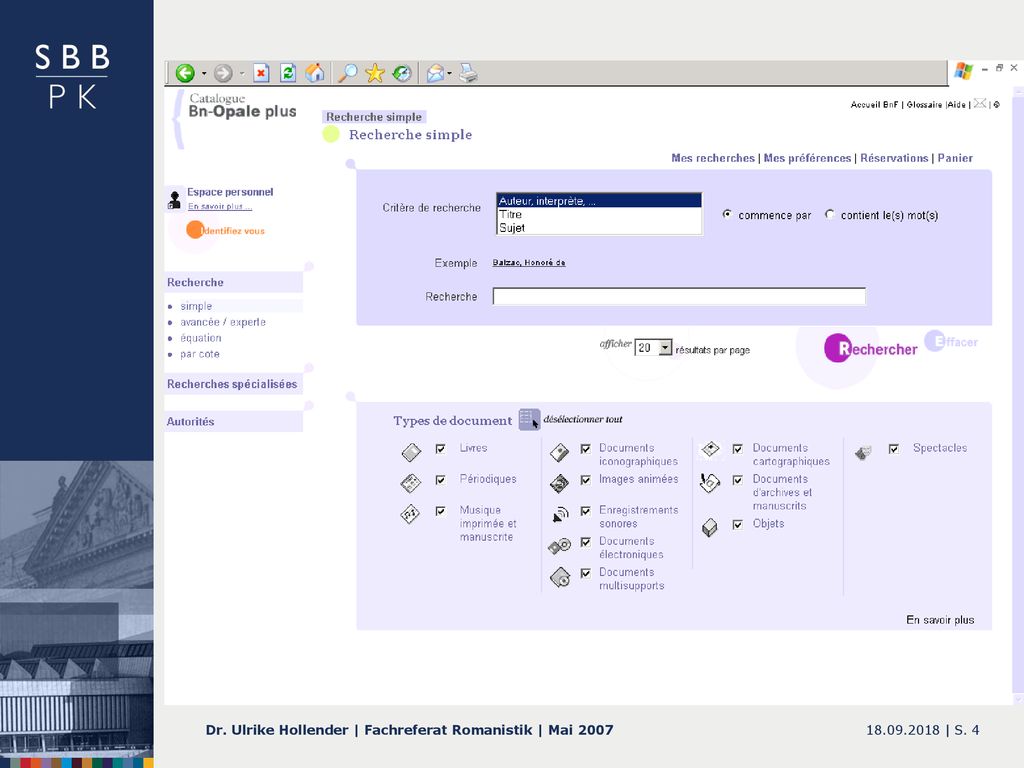This screenshot has height=768, width=1024.
Task: Toggle the Documents d'archives et manuscrits checkbox
Action: pos(738,480)
